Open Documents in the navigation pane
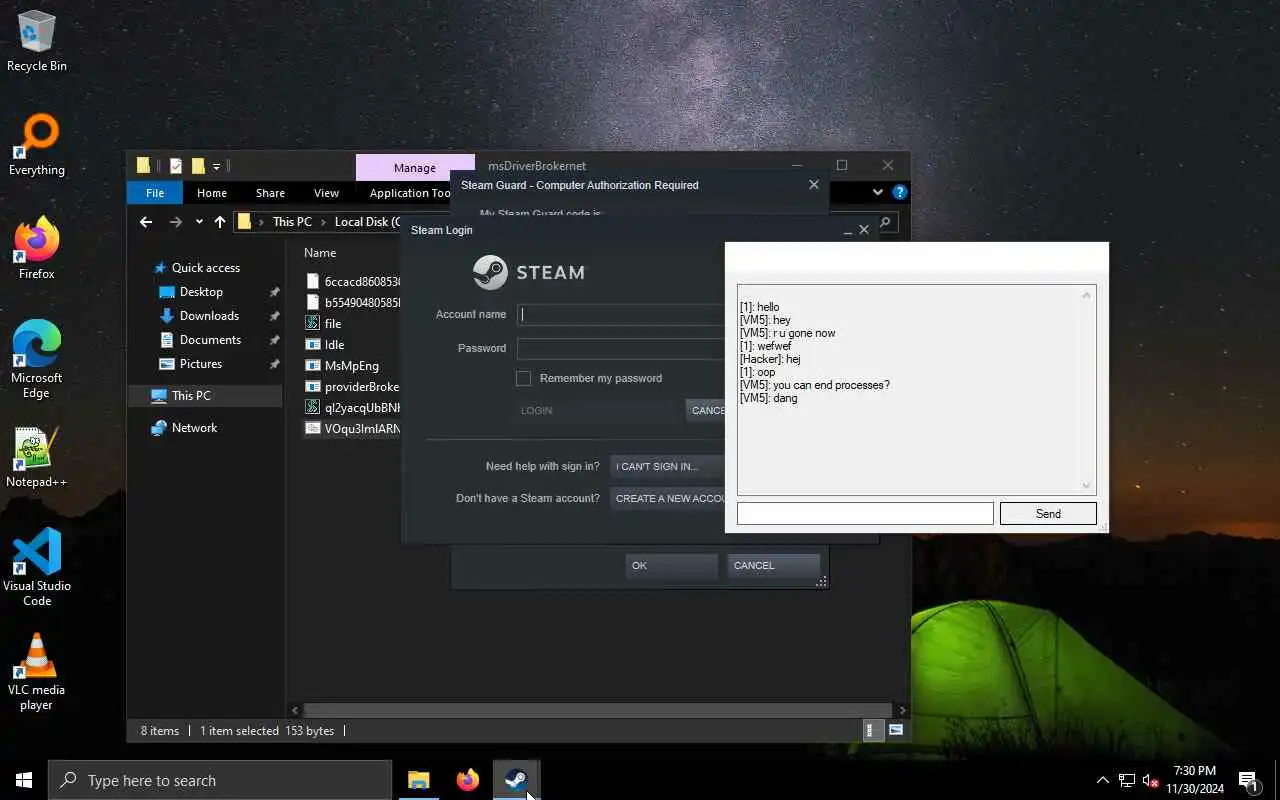The image size is (1280, 800). pos(210,340)
